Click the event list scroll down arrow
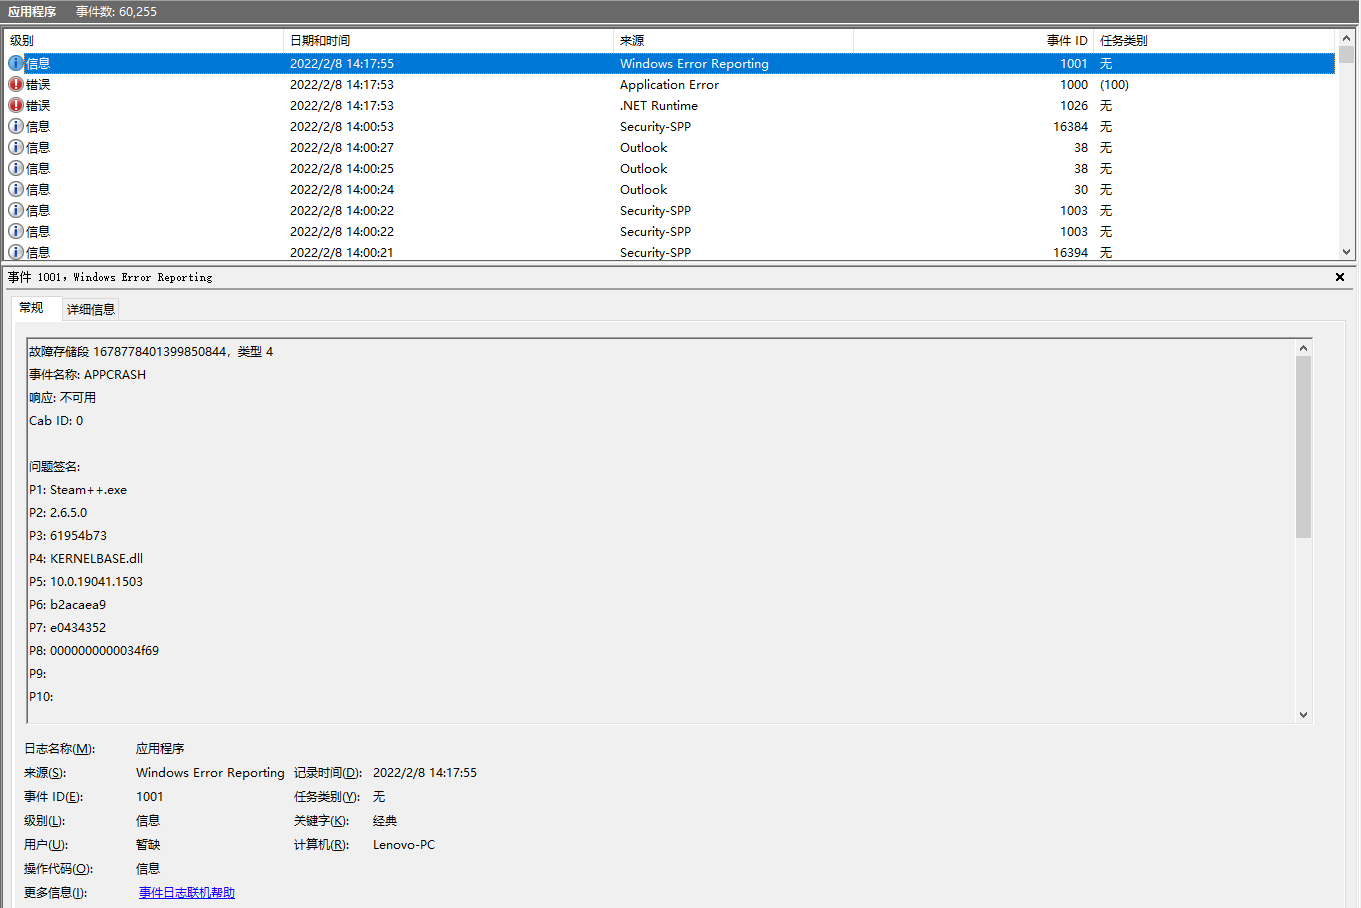 coord(1347,252)
